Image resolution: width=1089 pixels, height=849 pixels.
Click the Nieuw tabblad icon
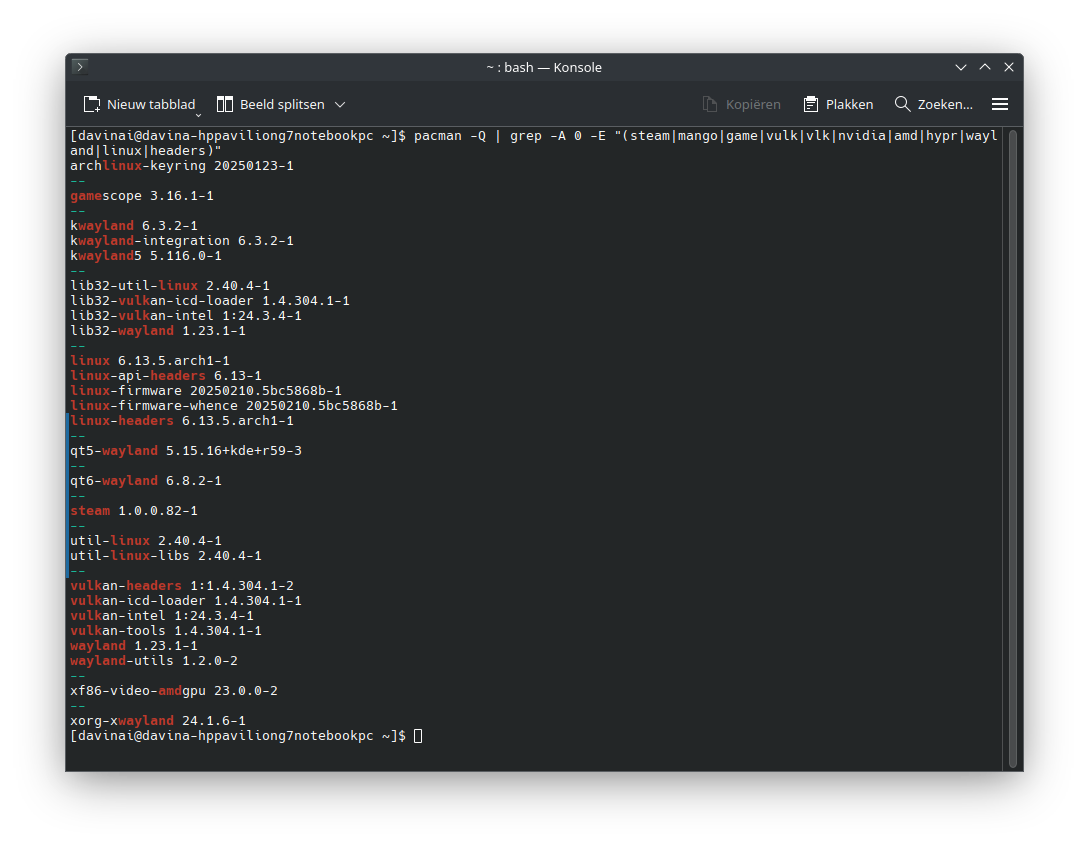pos(92,104)
